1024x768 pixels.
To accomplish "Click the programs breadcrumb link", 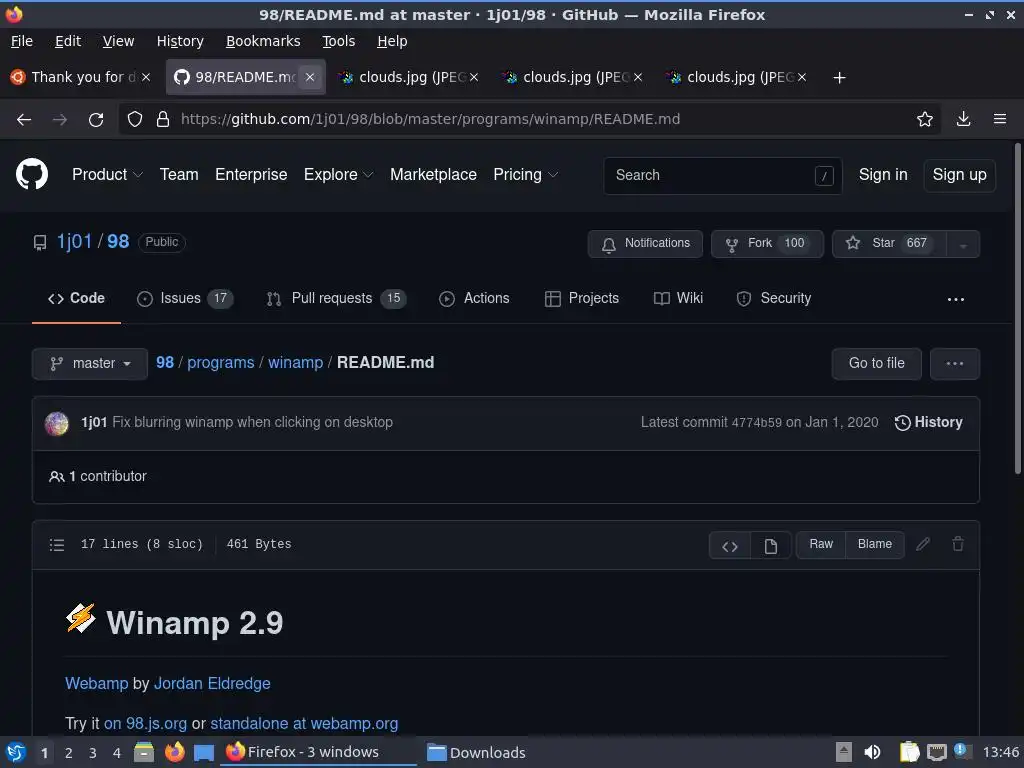I will coord(221,363).
